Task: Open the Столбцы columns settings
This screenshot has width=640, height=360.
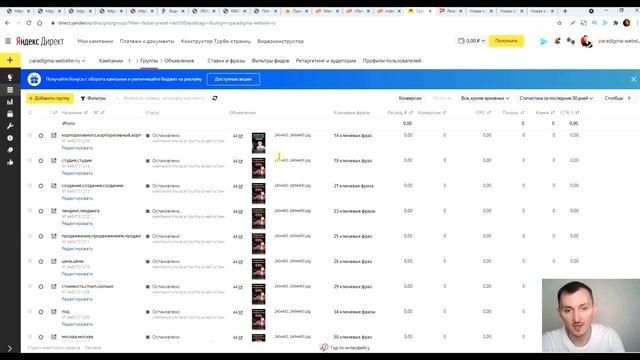Action: [x=618, y=98]
